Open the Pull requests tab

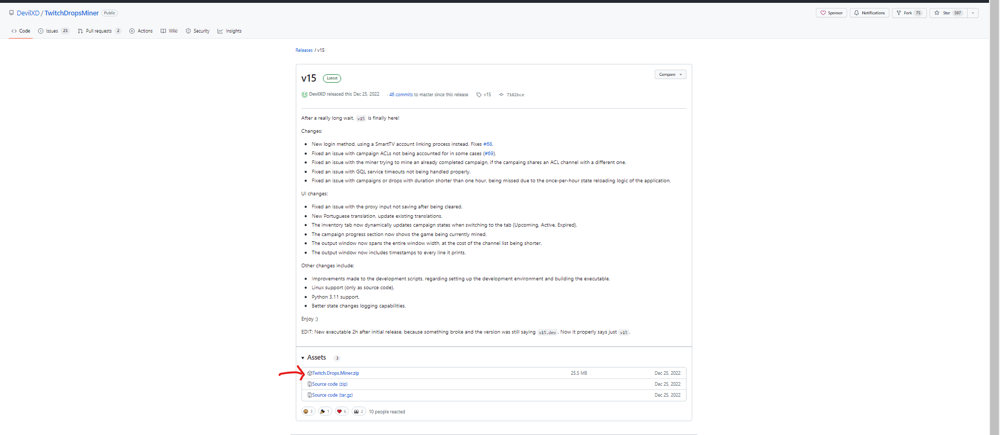98,31
